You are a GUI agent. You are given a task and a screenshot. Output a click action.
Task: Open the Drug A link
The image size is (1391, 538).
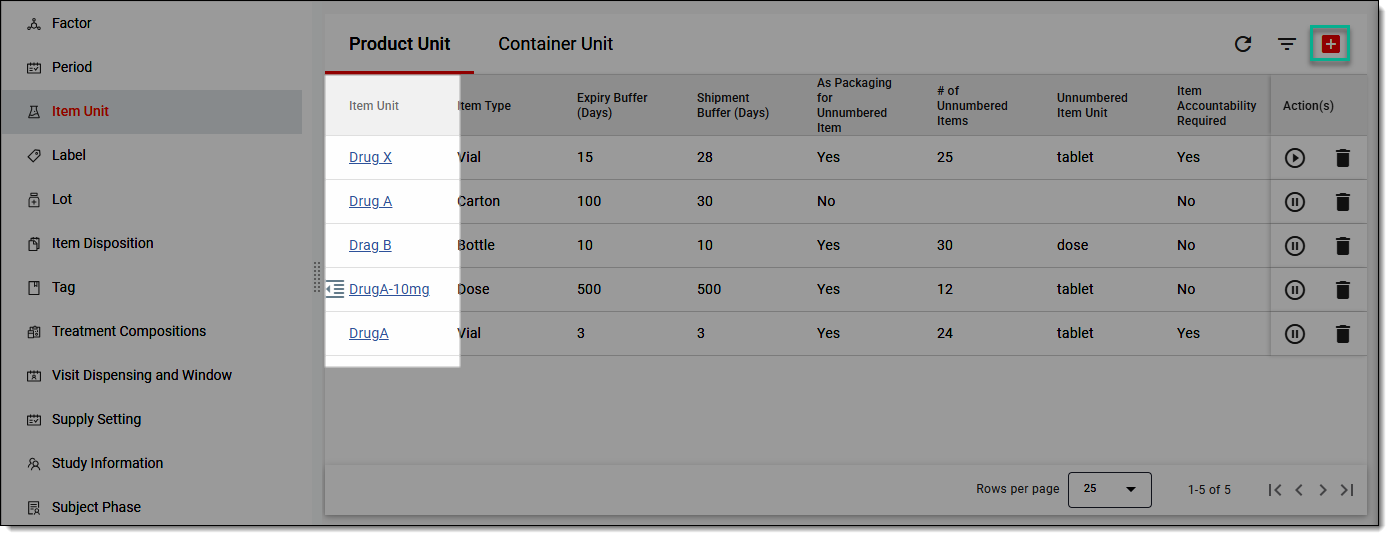click(370, 201)
